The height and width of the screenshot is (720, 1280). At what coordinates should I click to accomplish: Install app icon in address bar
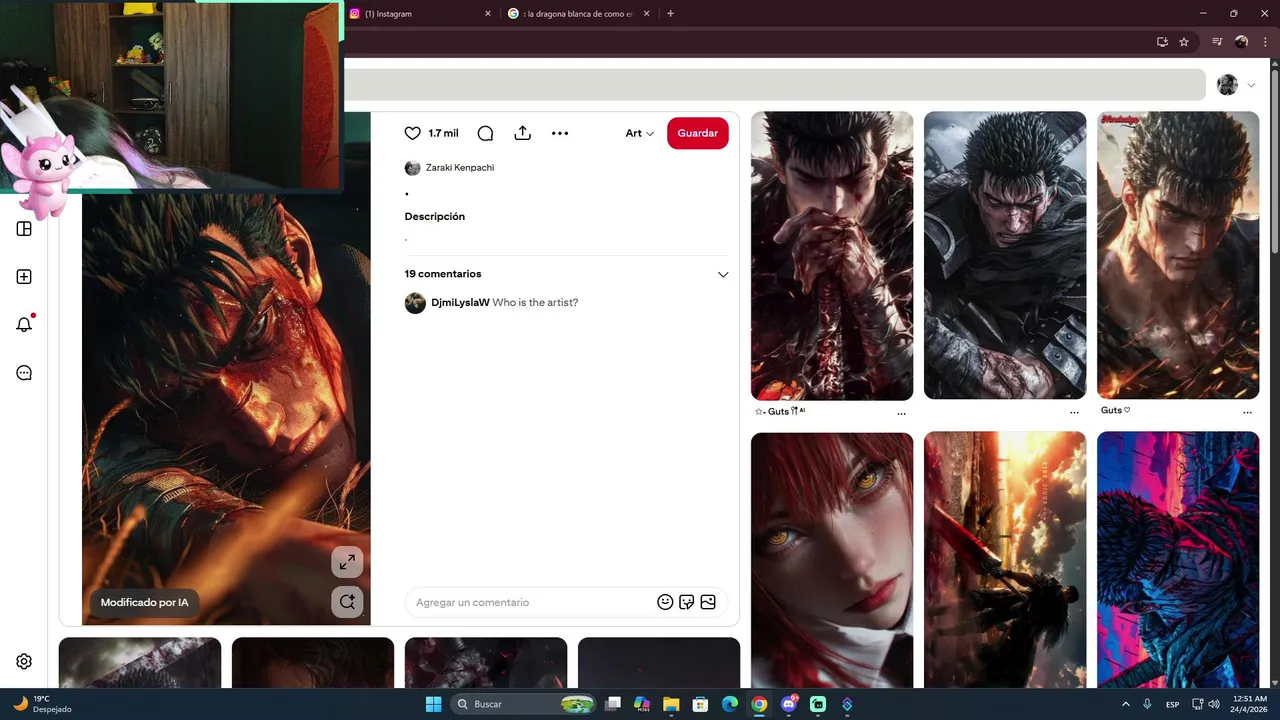click(x=1162, y=42)
